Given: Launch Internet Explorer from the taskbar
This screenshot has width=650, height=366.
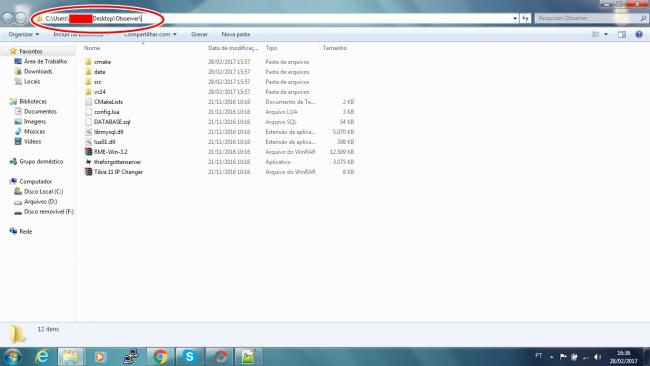Looking at the screenshot, I should (x=42, y=356).
